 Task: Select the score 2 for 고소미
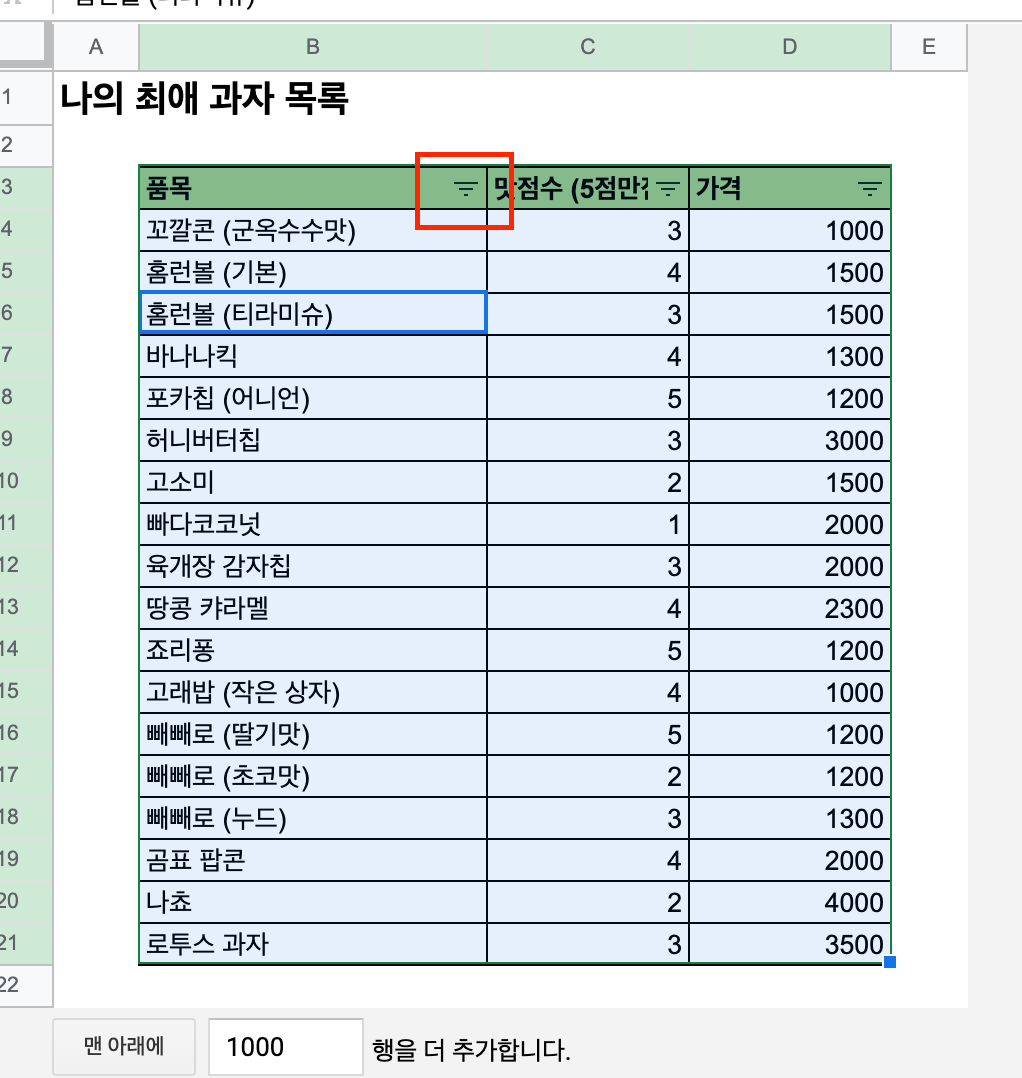[588, 482]
